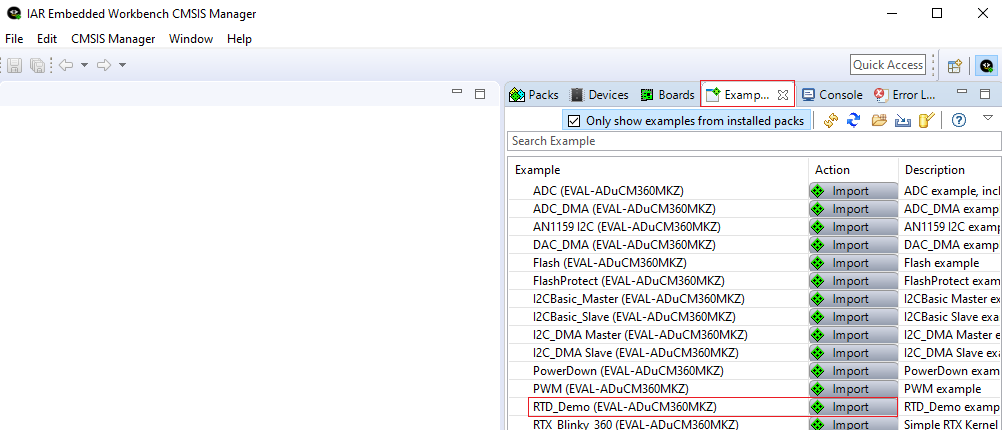The height and width of the screenshot is (430, 1002).
Task: Open the Examples view menu triangle
Action: click(988, 118)
